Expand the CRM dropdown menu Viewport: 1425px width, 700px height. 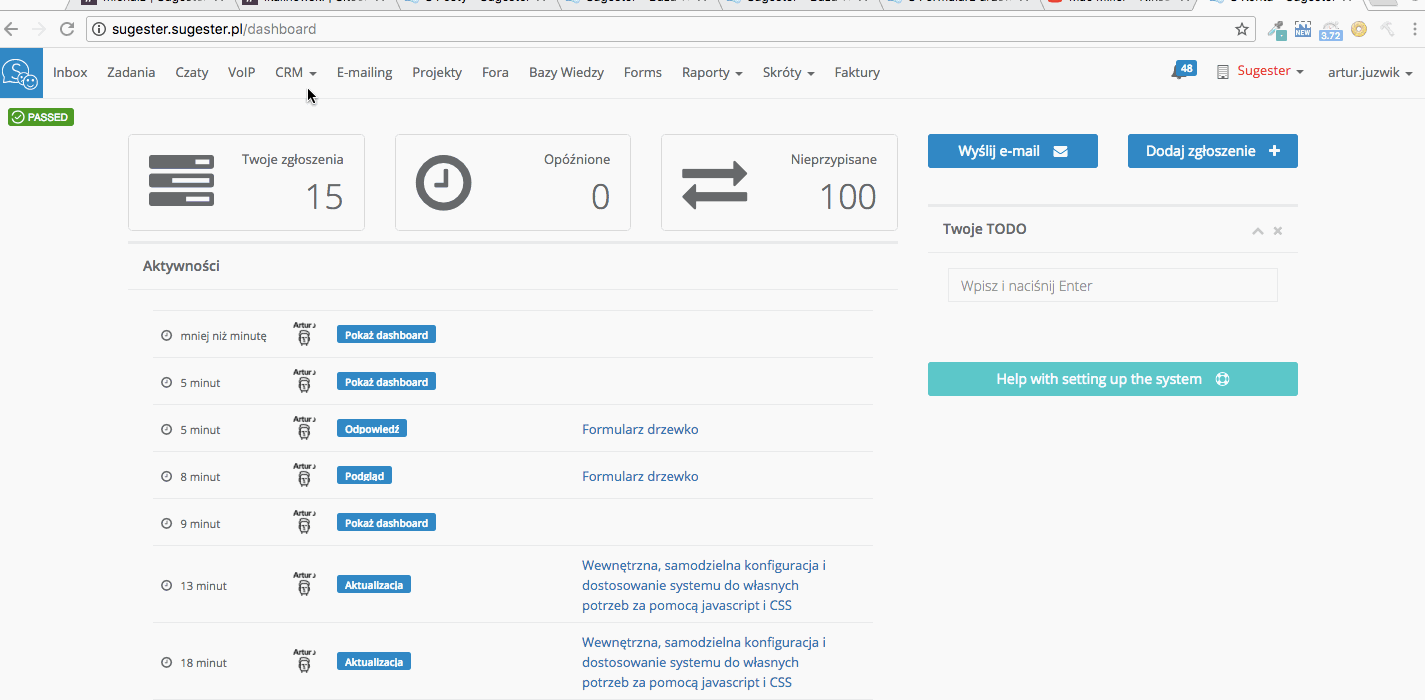click(295, 72)
